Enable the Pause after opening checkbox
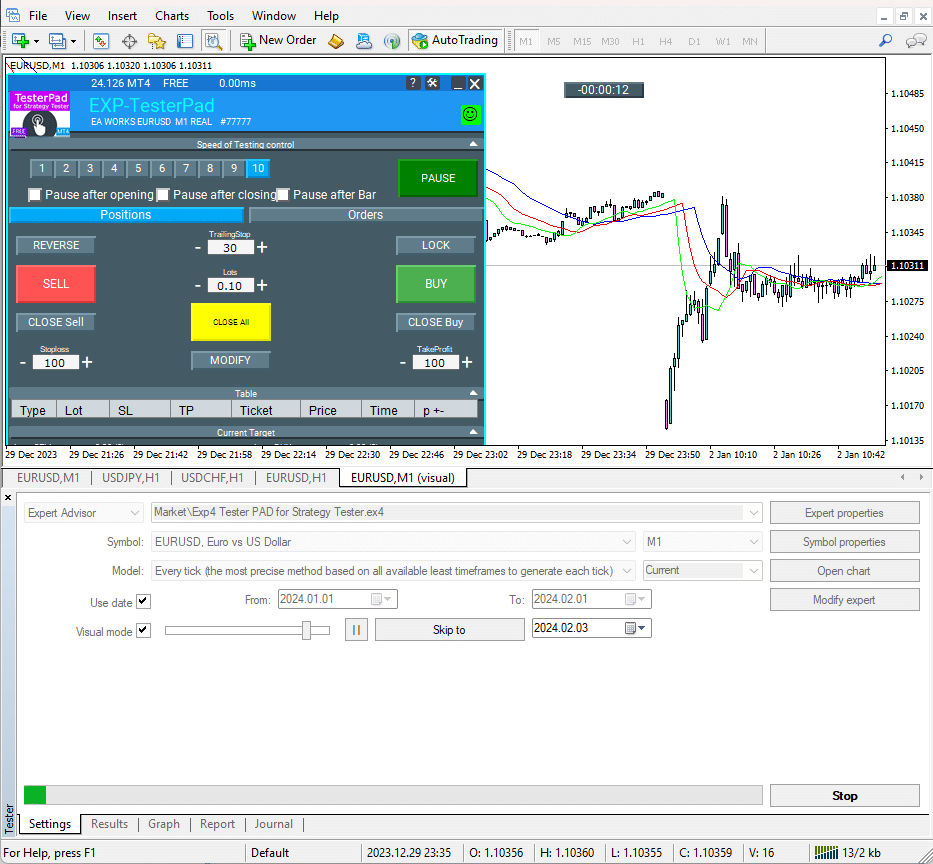The height and width of the screenshot is (864, 933). click(35, 195)
